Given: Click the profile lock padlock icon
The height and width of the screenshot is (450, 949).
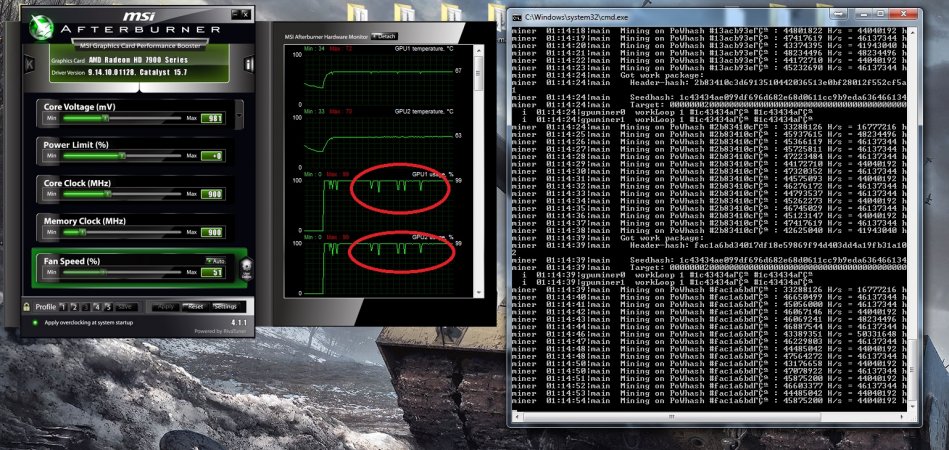Looking at the screenshot, I should [27, 307].
